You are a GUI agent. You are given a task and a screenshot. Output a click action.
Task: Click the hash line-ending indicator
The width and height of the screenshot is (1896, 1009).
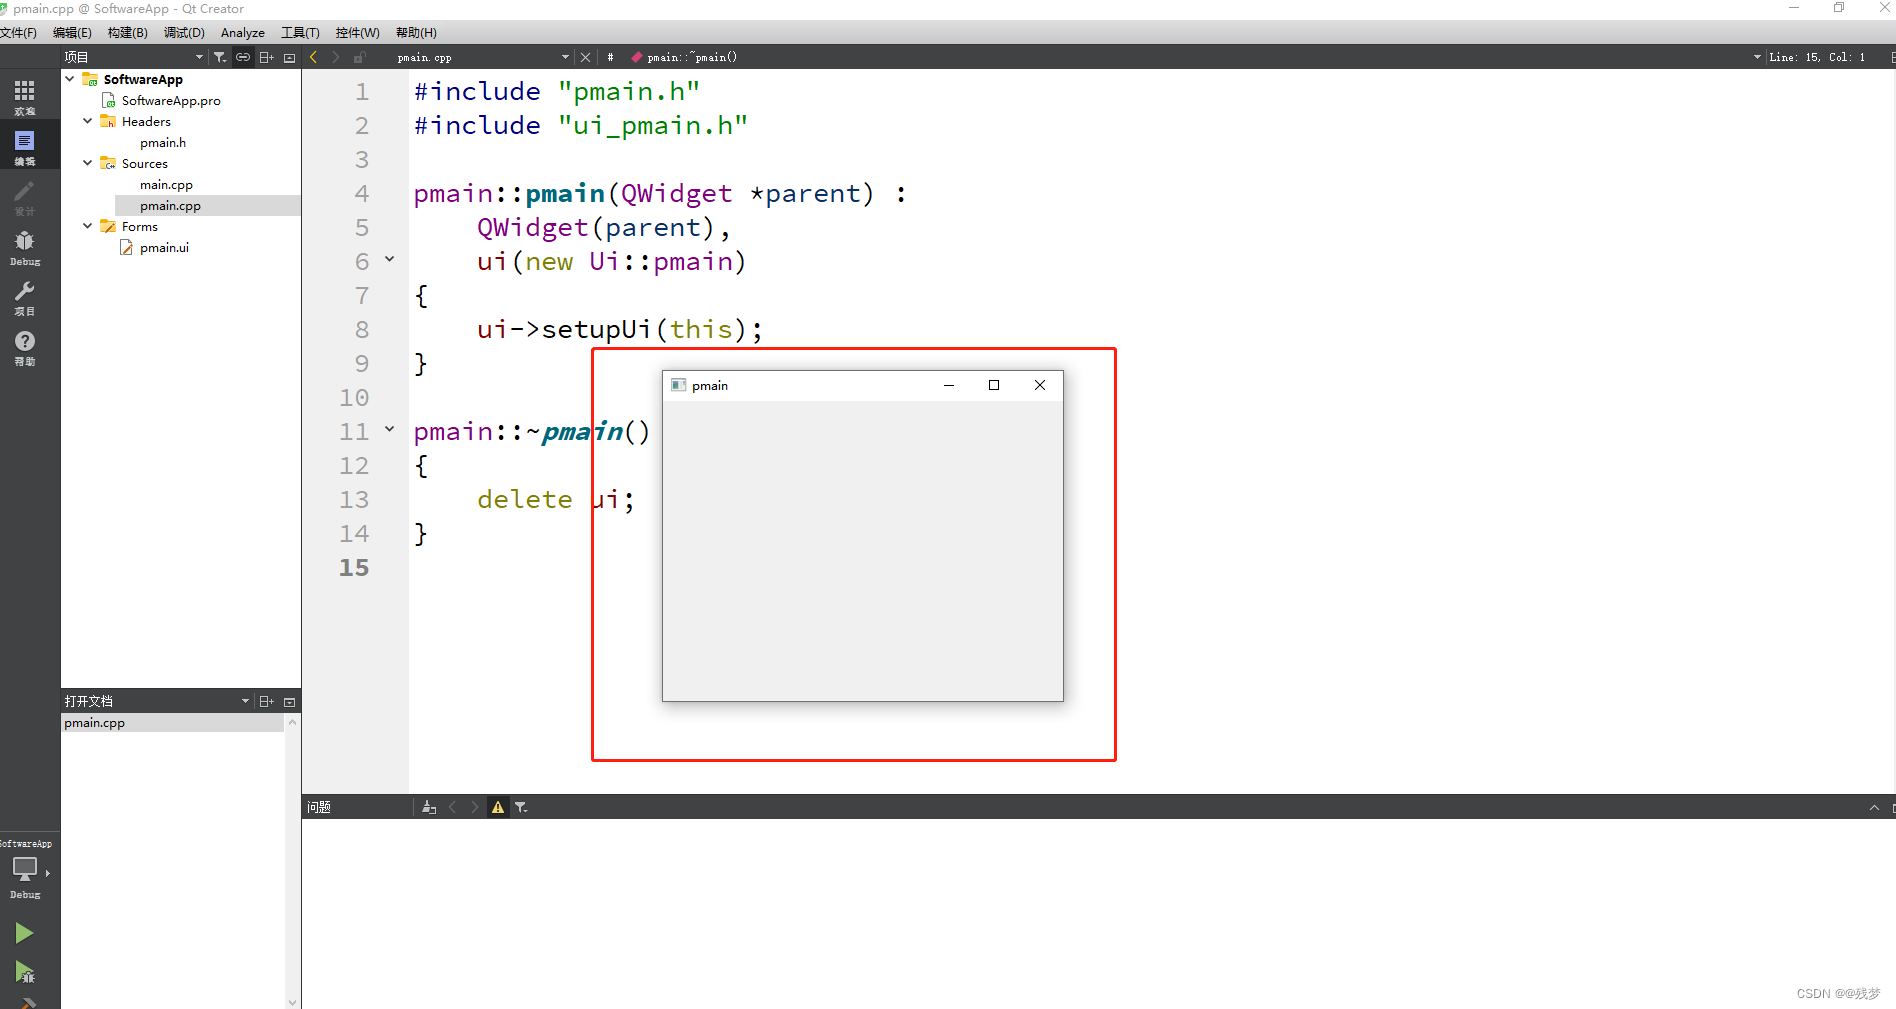click(x=610, y=57)
